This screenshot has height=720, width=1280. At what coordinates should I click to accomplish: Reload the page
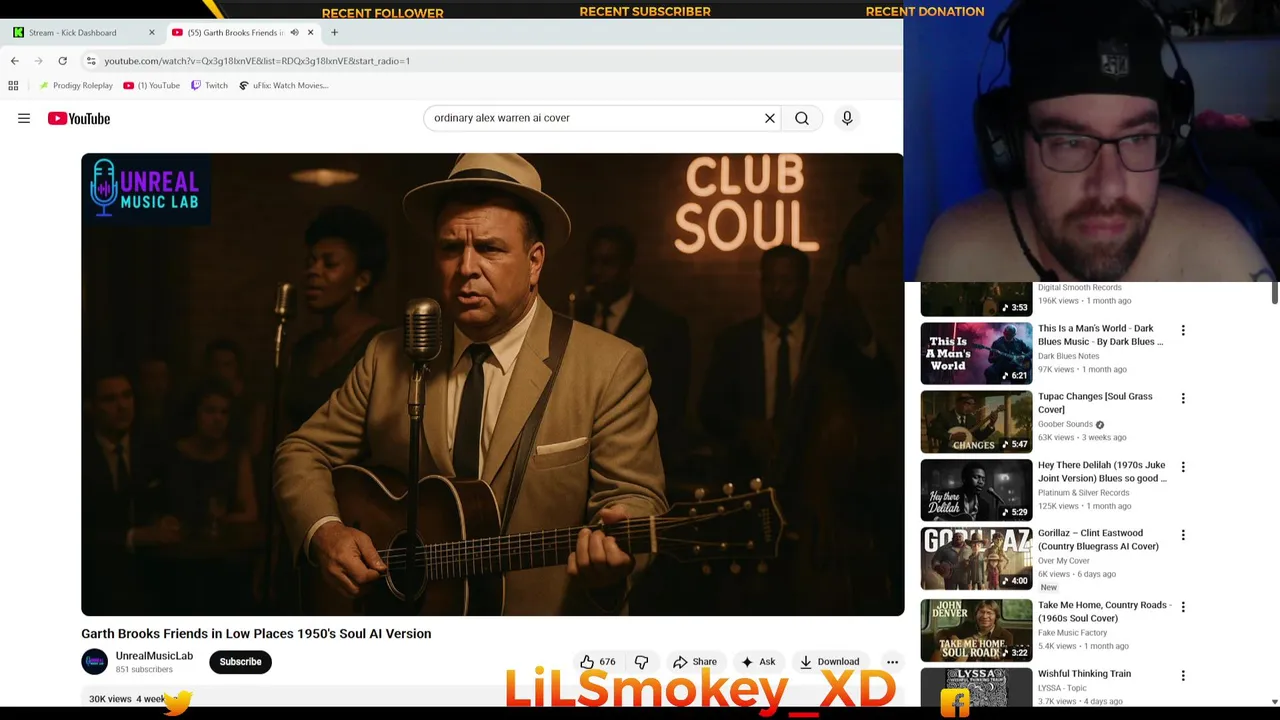coord(62,61)
